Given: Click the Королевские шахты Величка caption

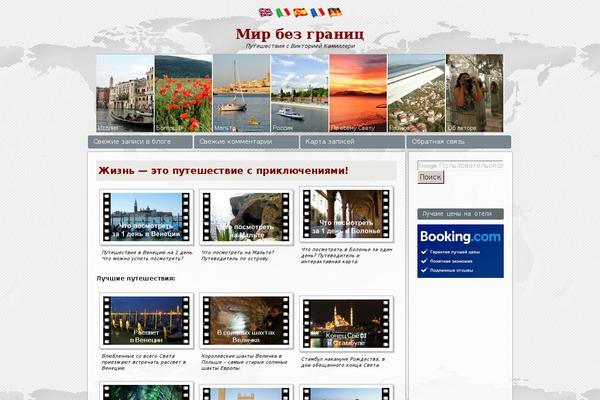Looking at the screenshot, I should (244, 362).
